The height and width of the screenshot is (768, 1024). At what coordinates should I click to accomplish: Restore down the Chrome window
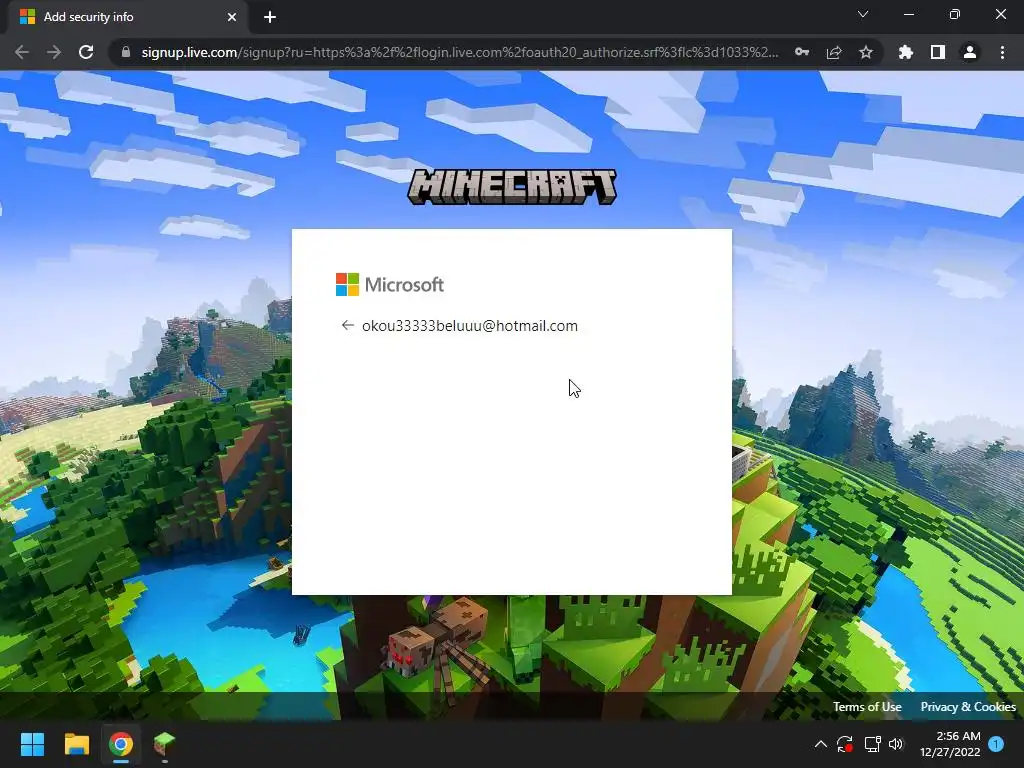955,14
